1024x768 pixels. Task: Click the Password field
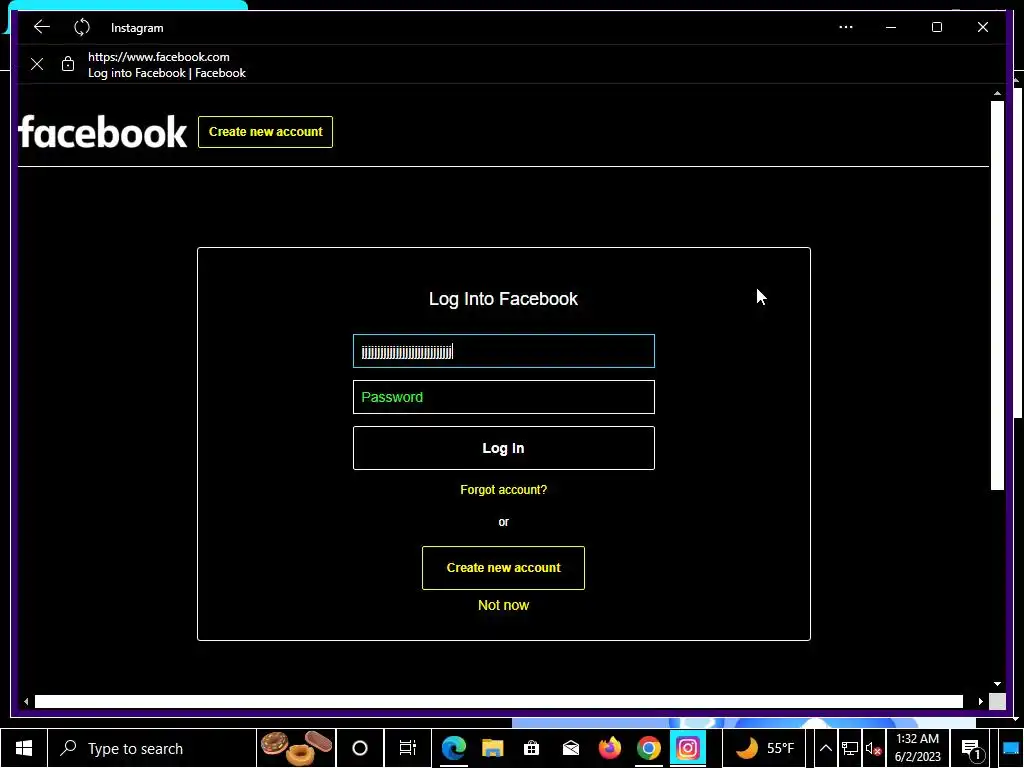pyautogui.click(x=504, y=397)
